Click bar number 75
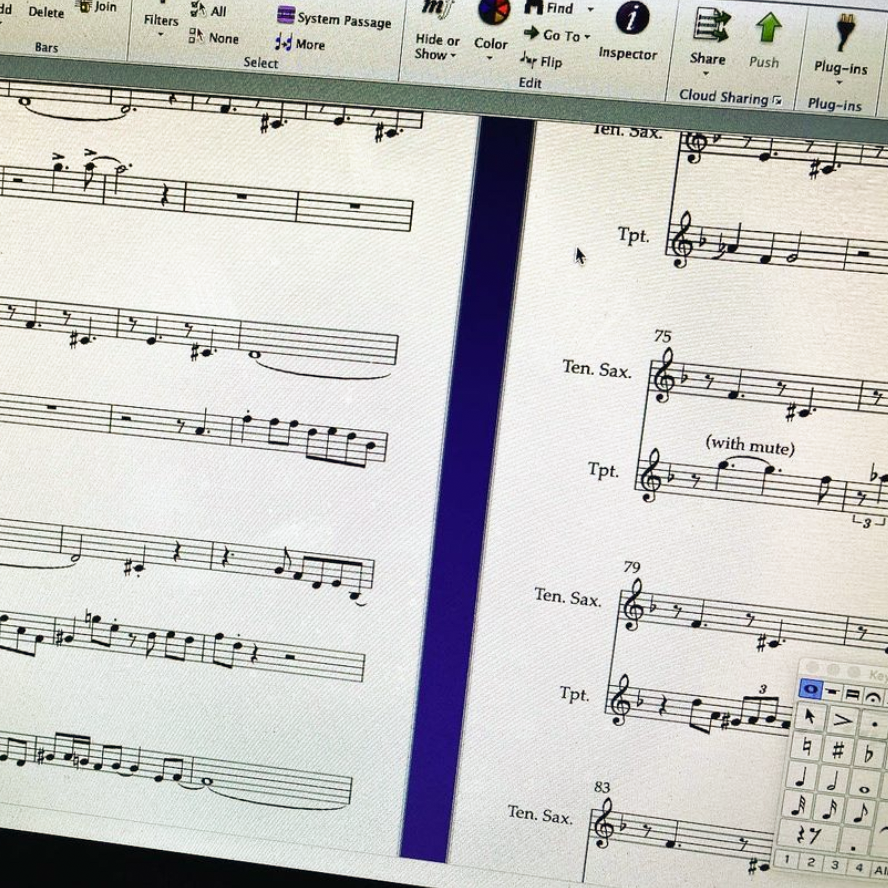 point(662,336)
